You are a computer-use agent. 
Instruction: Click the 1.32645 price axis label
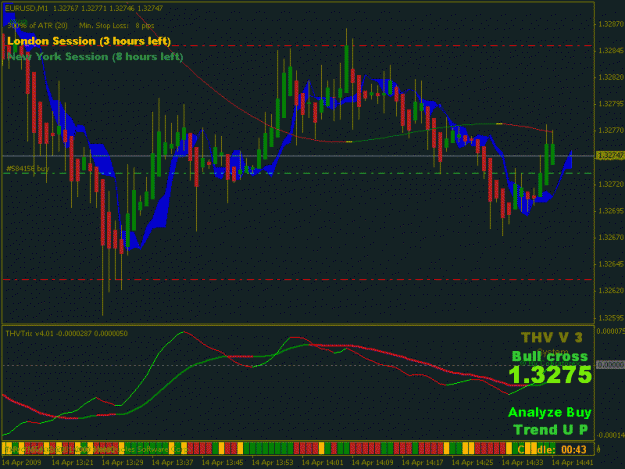pyautogui.click(x=611, y=264)
